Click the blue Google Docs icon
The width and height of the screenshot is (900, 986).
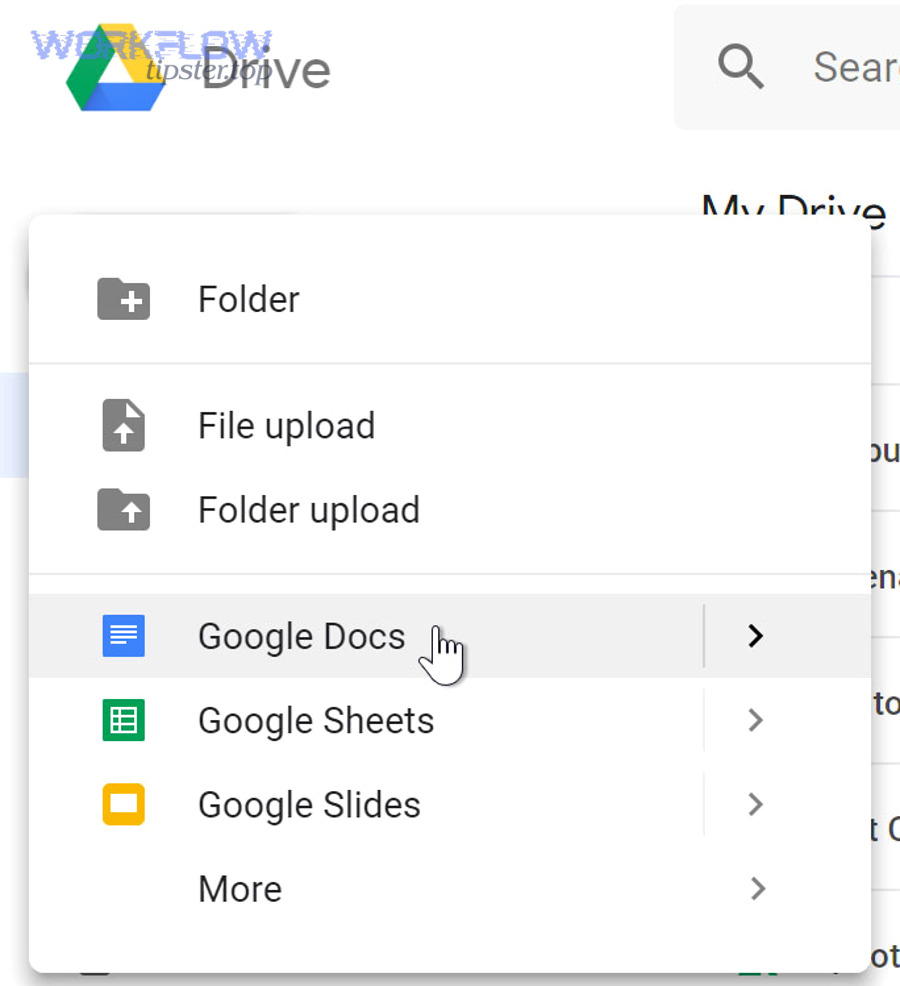point(123,636)
